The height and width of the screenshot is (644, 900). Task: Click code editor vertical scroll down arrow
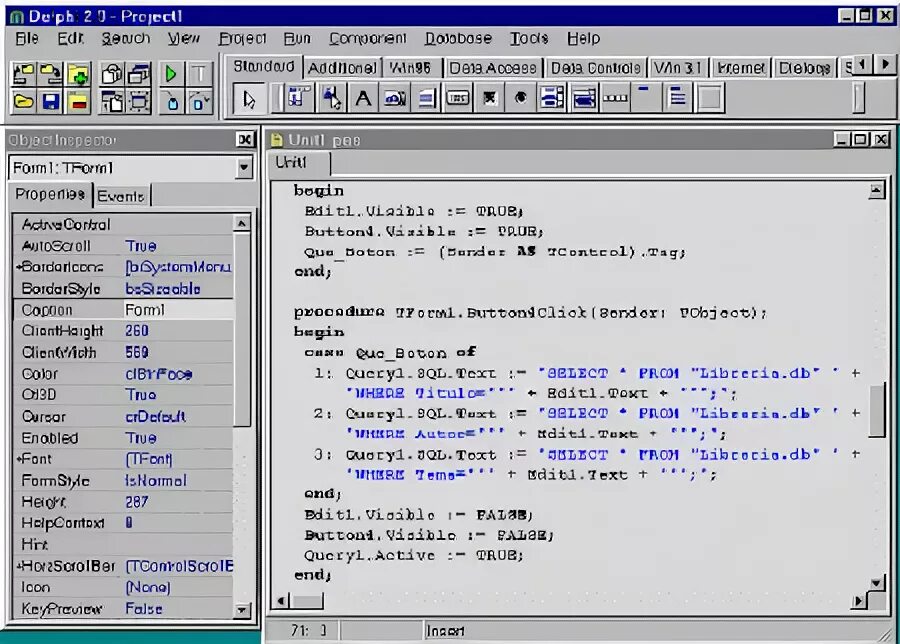(x=876, y=584)
